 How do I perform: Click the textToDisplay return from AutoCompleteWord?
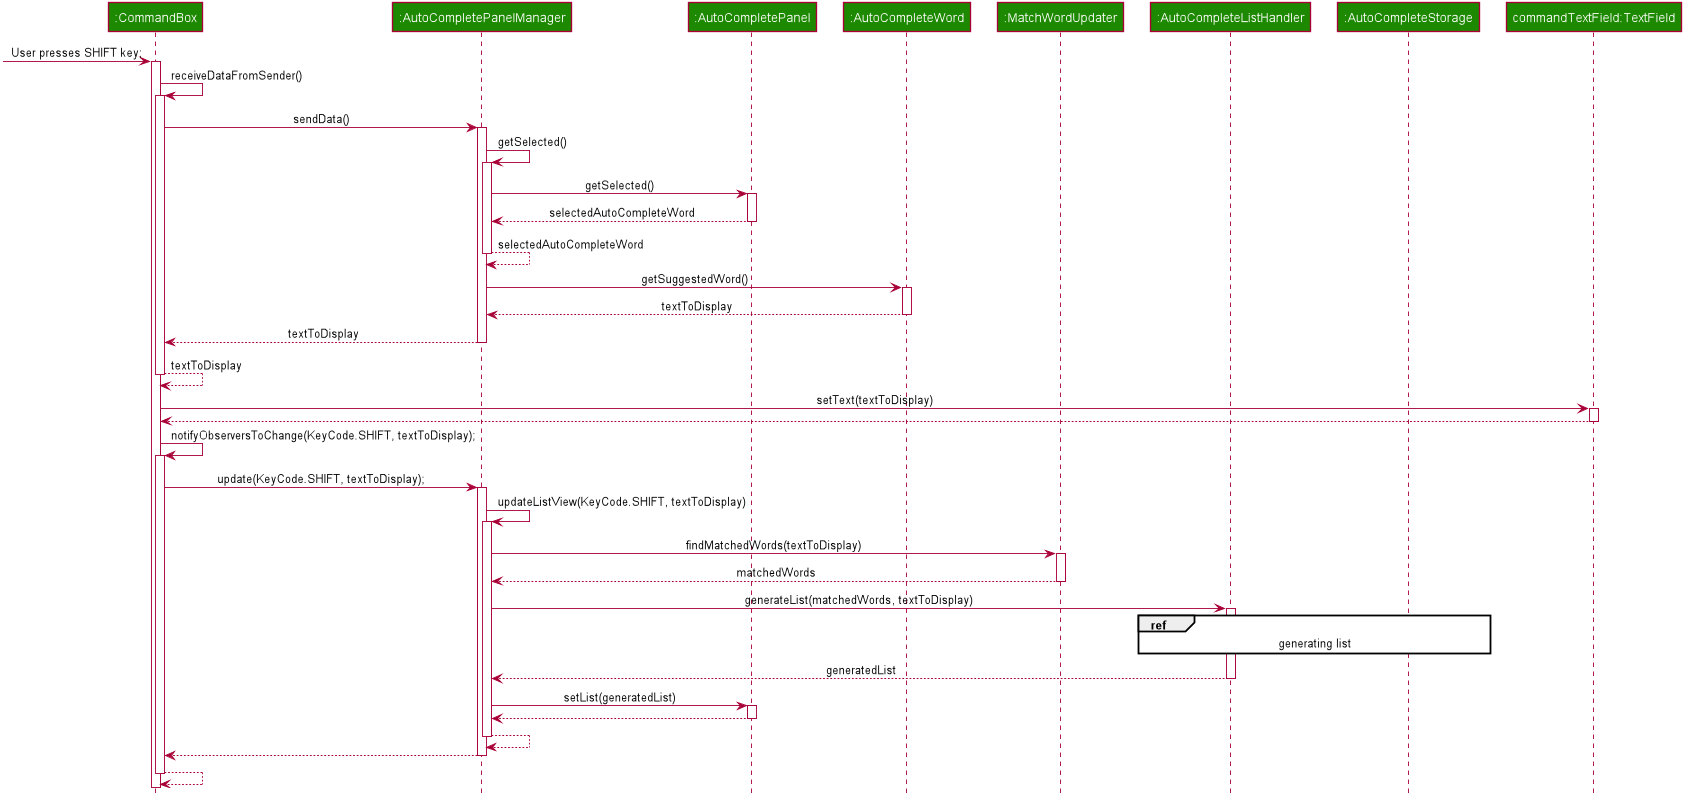pos(696,307)
